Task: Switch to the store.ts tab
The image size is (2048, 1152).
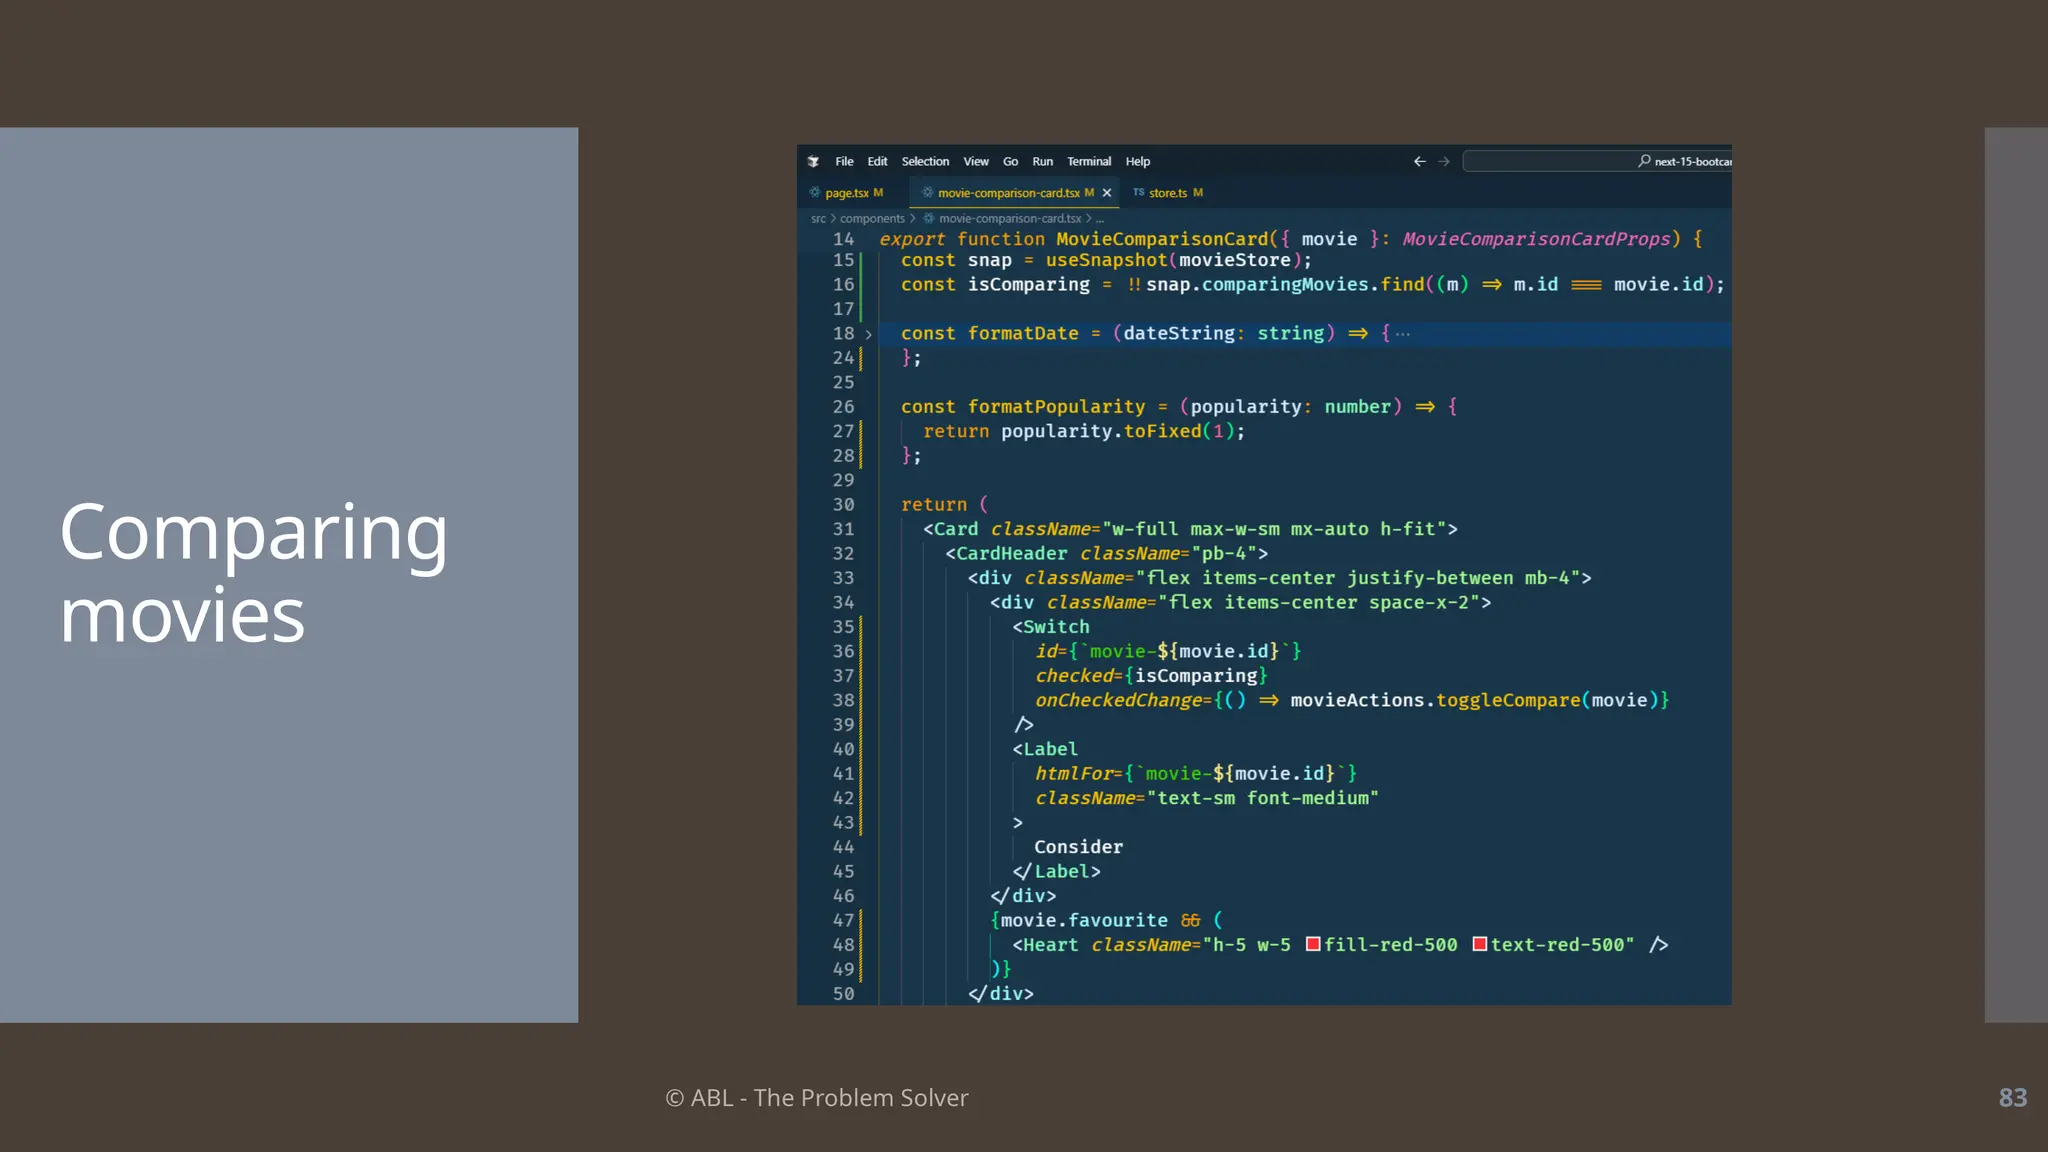Action: click(1167, 193)
